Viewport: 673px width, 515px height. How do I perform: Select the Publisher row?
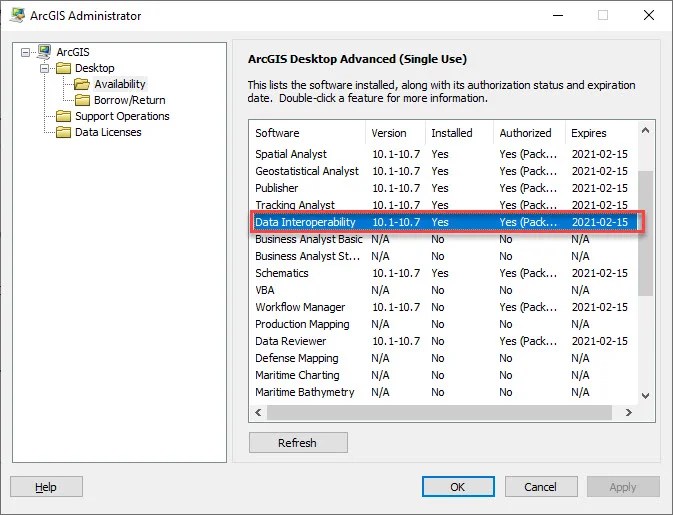coord(444,188)
